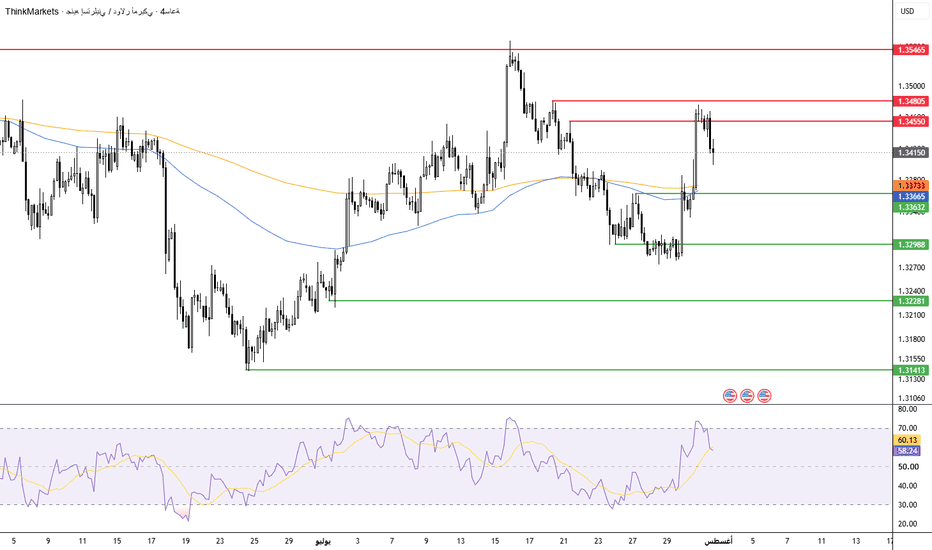Screen dimensions: 932x550
Task: Click the RSI 80.00 scale value
Action: pyautogui.click(x=907, y=410)
